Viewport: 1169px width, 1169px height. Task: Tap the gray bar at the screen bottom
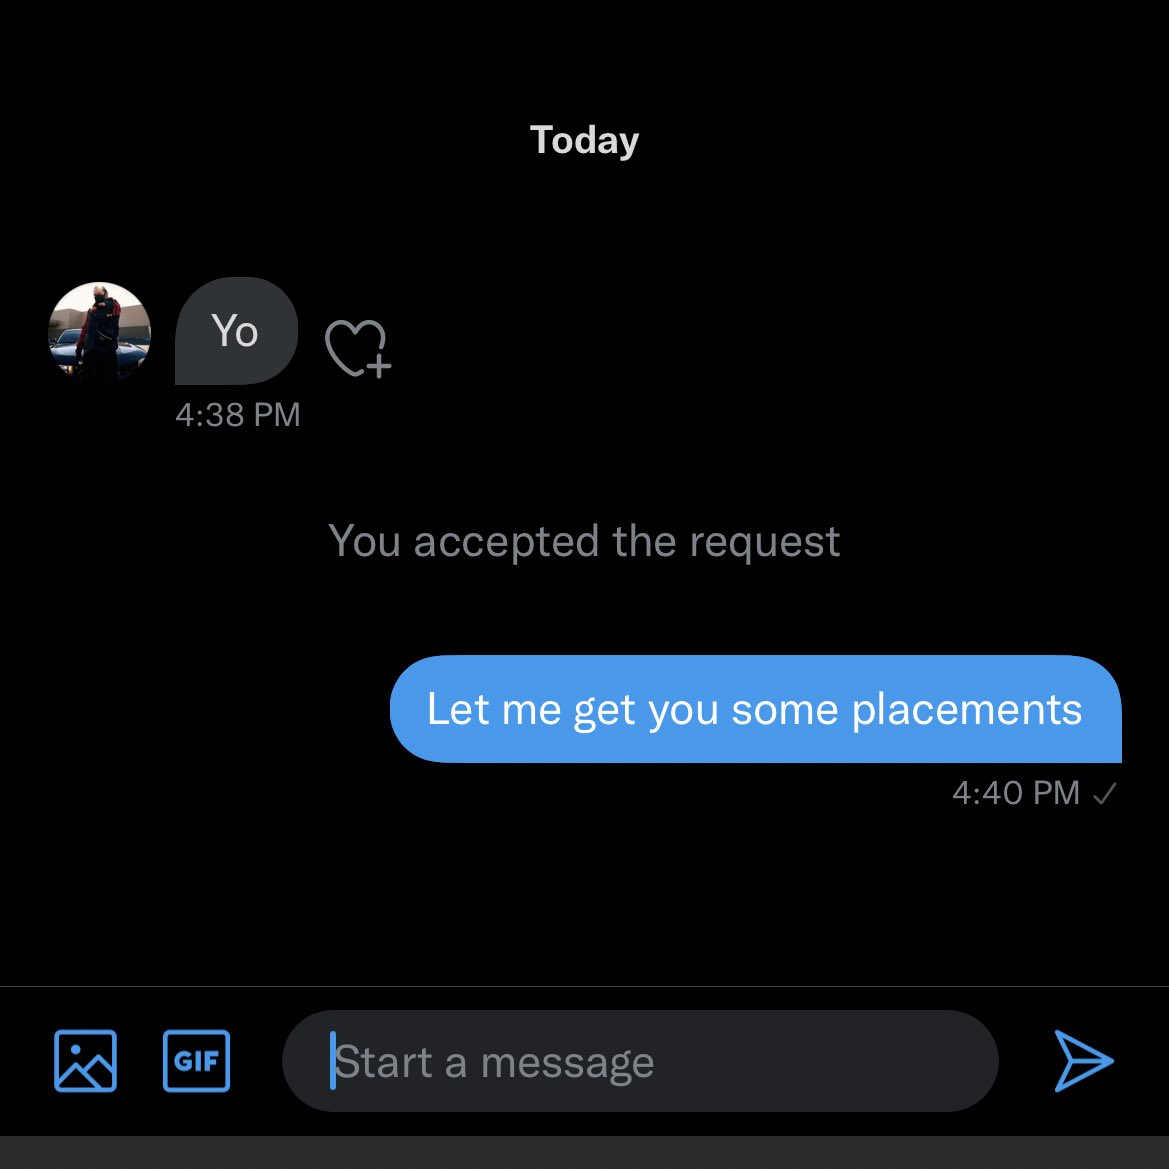point(584,1153)
